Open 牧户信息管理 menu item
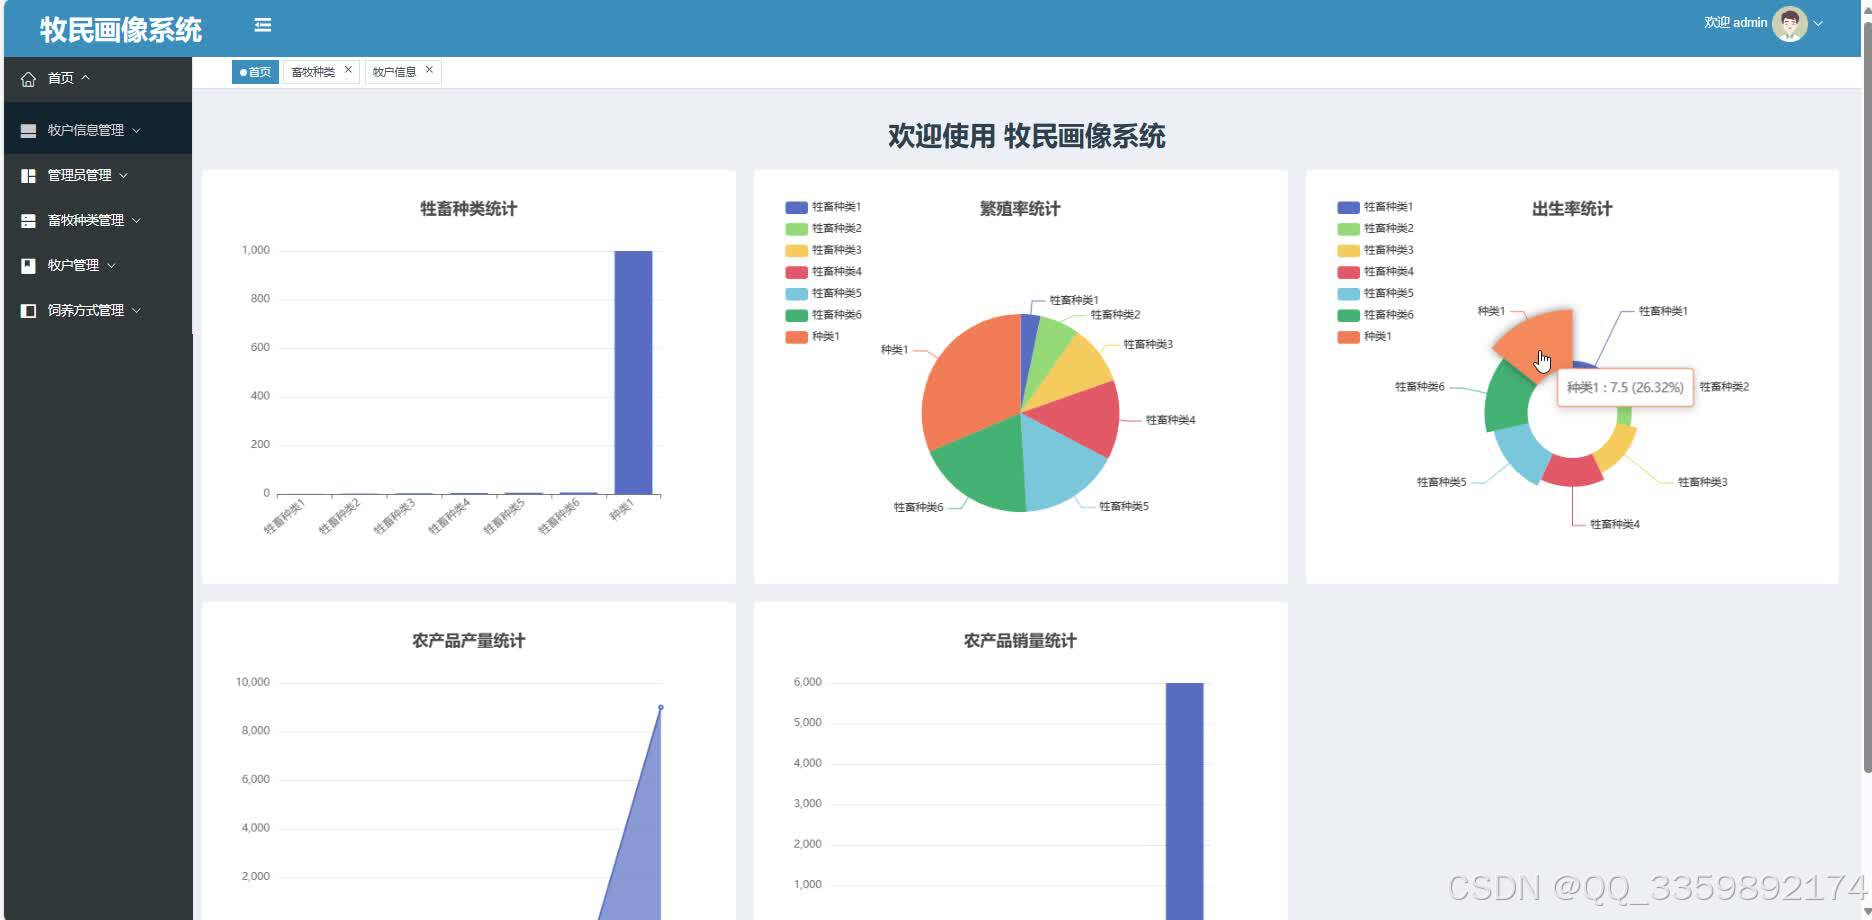The width and height of the screenshot is (1872, 920). pos(98,131)
